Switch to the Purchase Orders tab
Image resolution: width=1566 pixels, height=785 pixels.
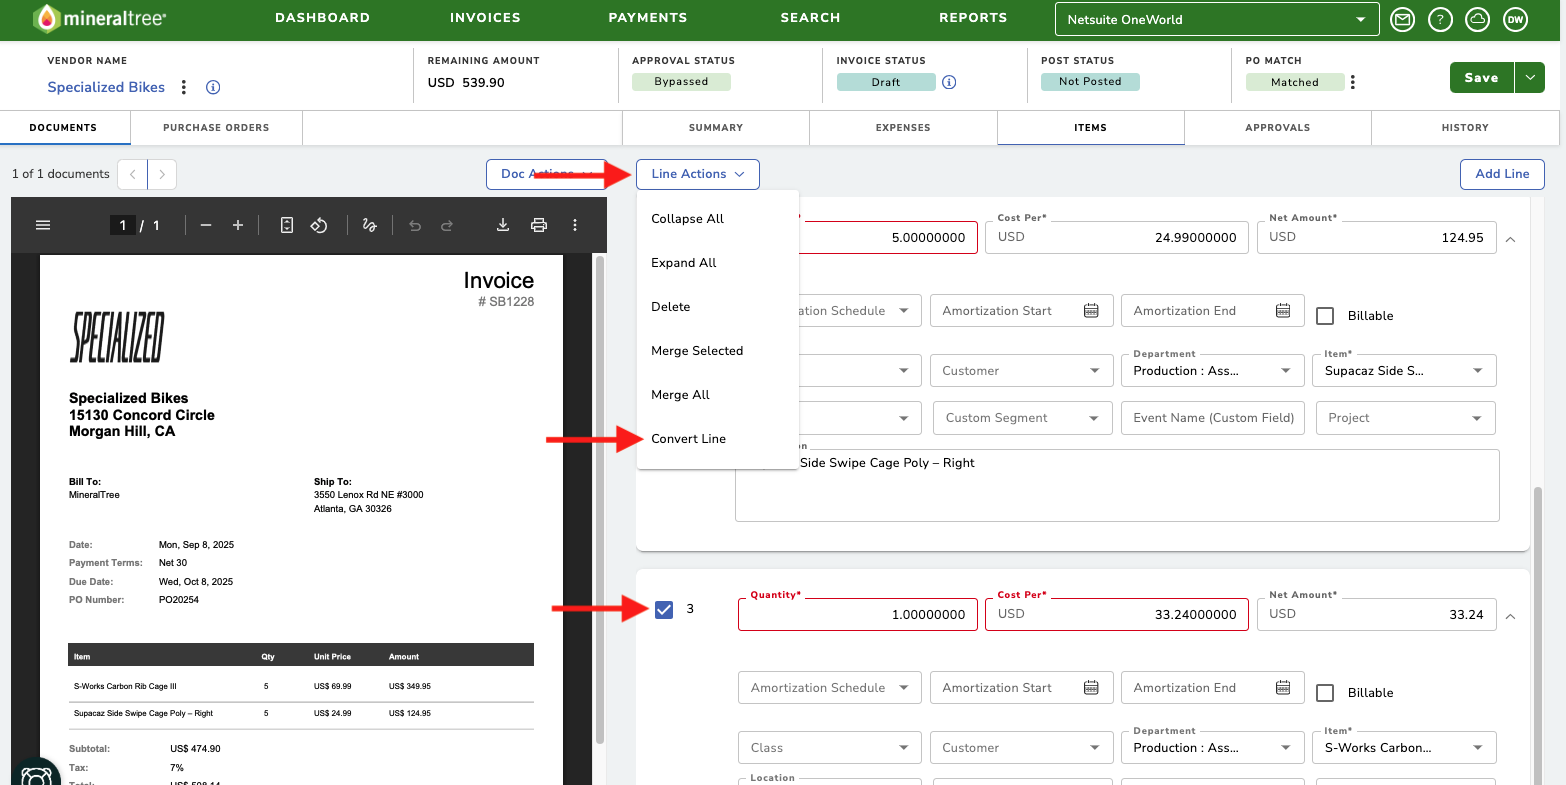coord(216,128)
